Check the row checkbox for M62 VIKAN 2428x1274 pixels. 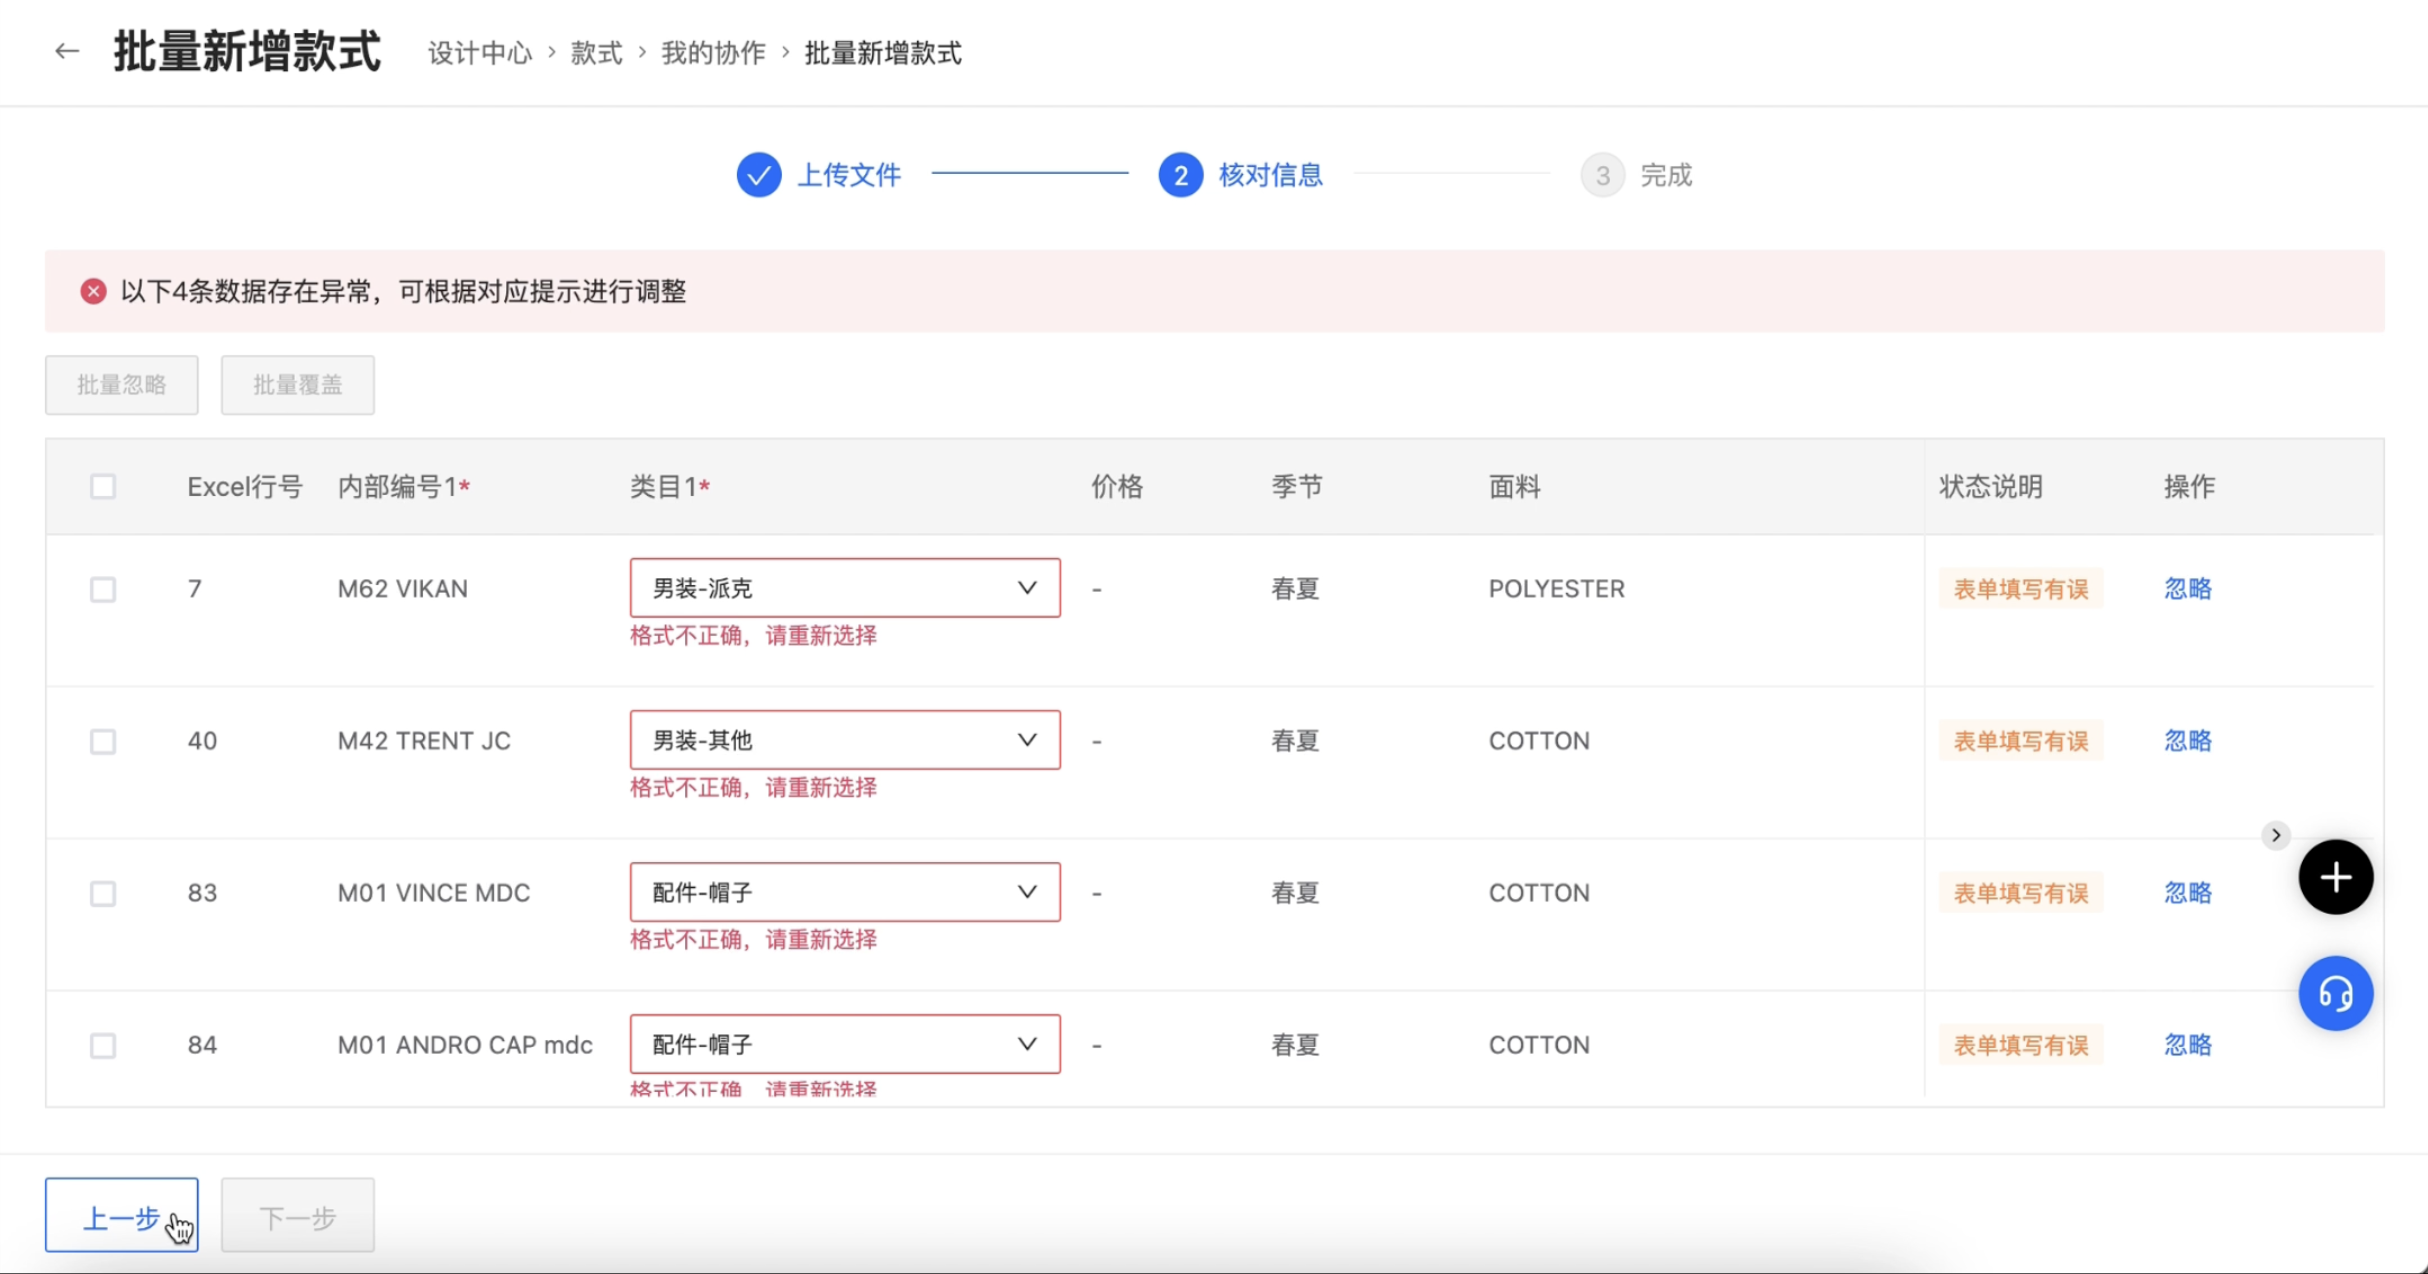[x=103, y=589]
